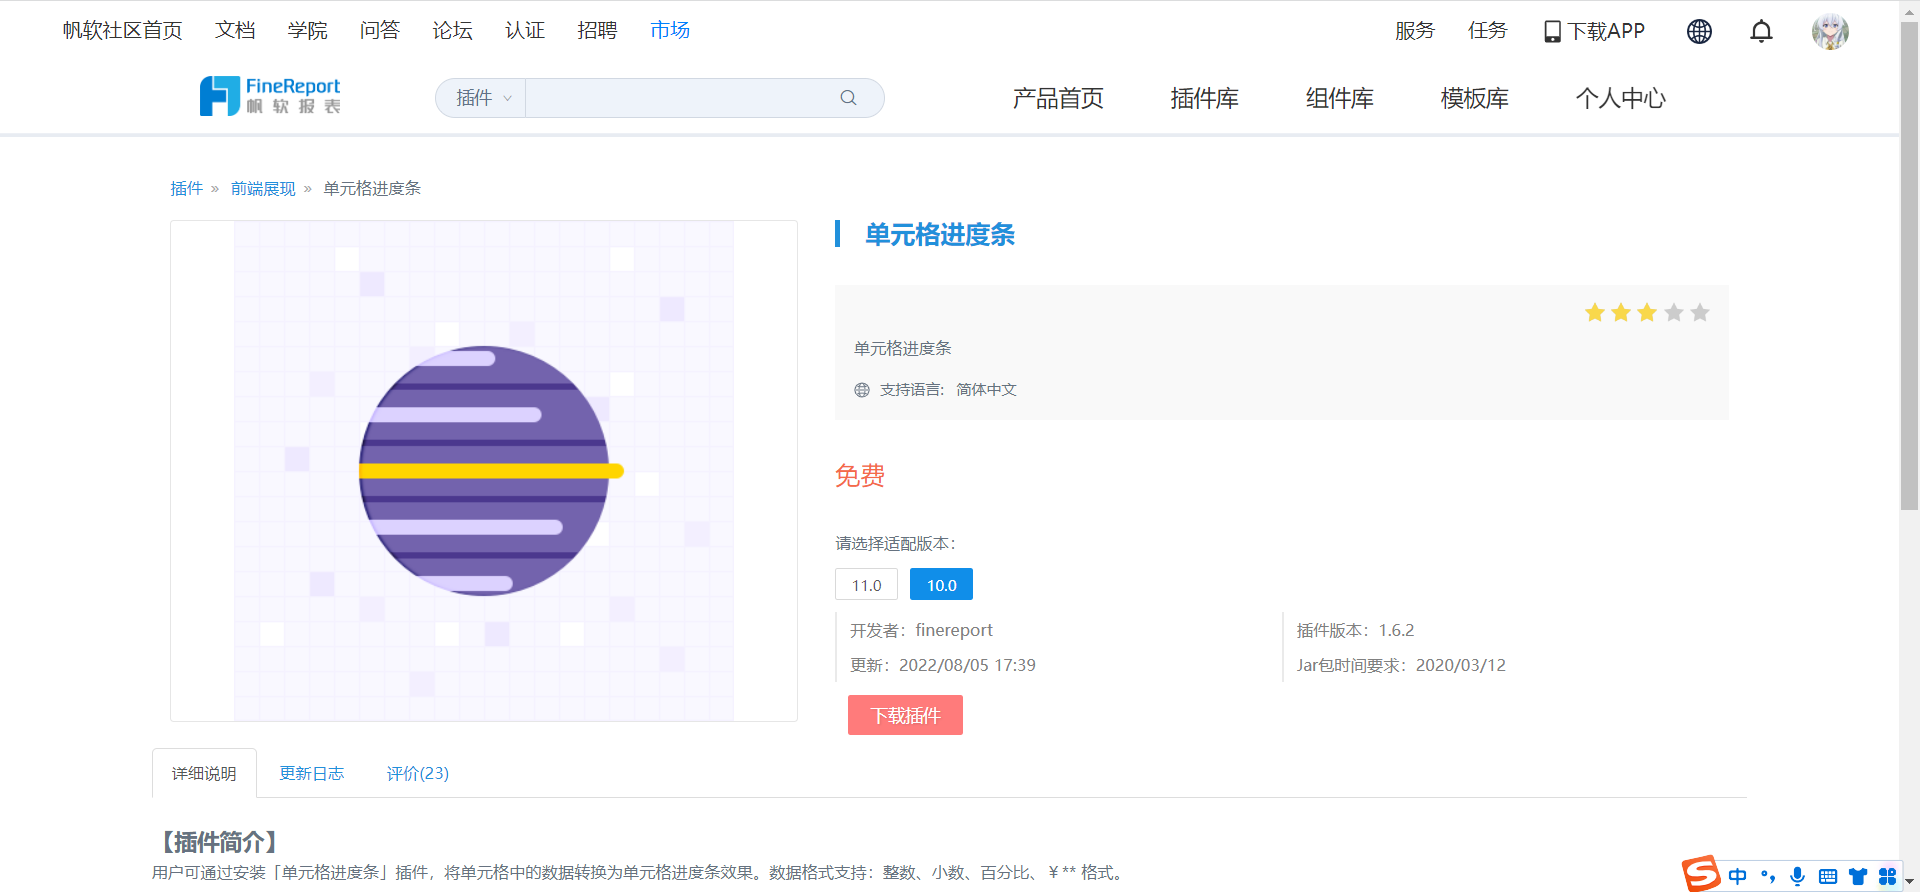Click the fourth rating star
The width and height of the screenshot is (1920, 892).
pos(1673,313)
